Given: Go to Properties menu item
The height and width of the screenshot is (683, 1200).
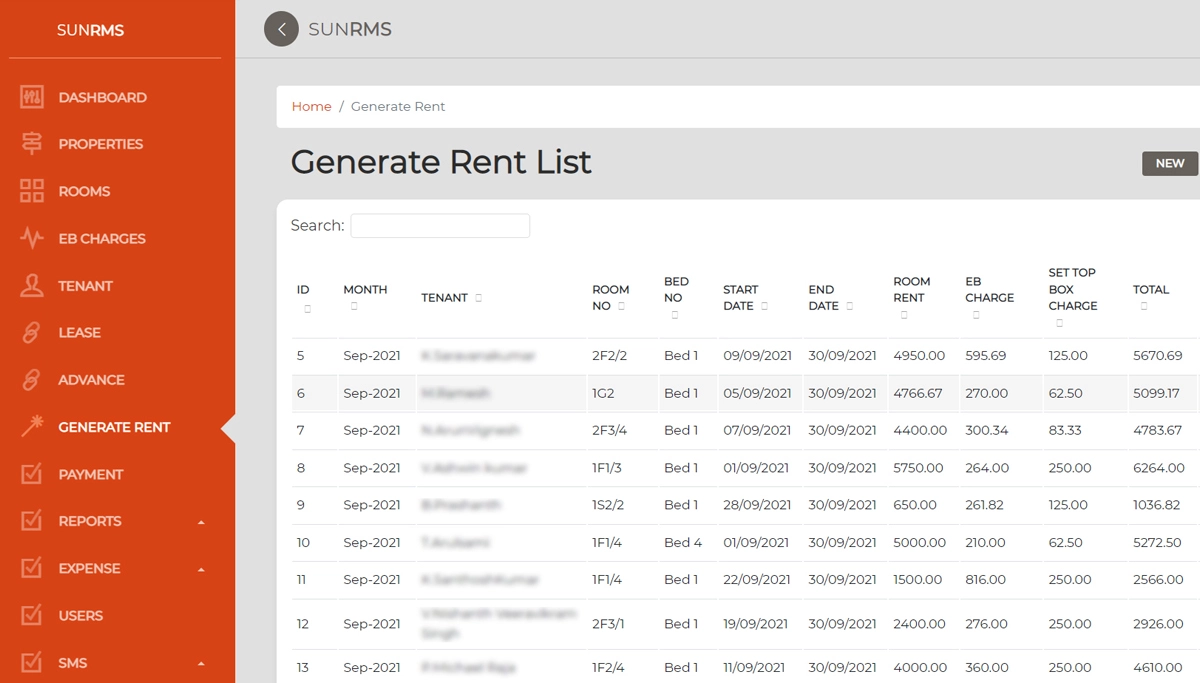Looking at the screenshot, I should coord(101,144).
